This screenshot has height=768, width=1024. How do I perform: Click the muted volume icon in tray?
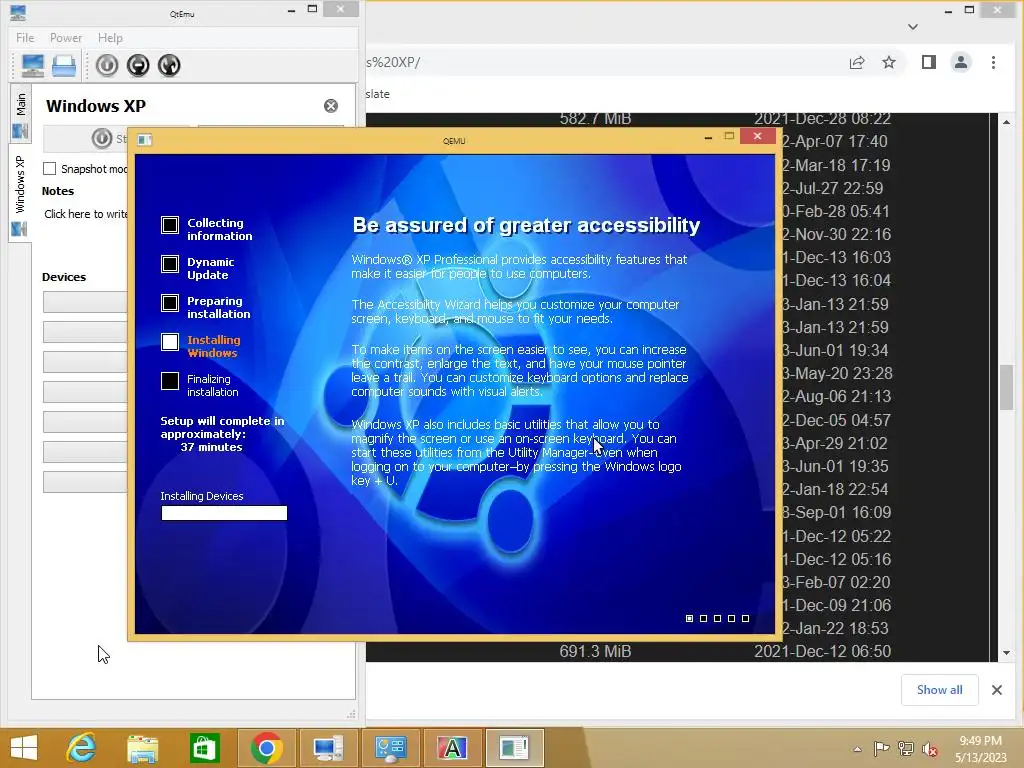point(930,749)
